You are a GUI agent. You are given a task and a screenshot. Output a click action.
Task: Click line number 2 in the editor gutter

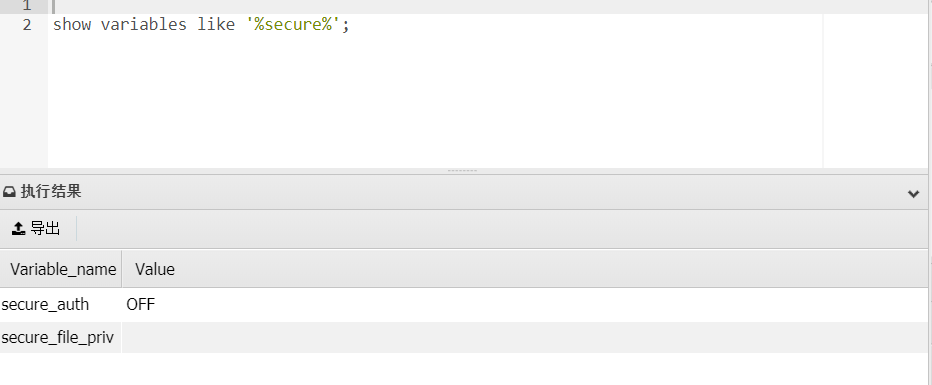(26, 25)
